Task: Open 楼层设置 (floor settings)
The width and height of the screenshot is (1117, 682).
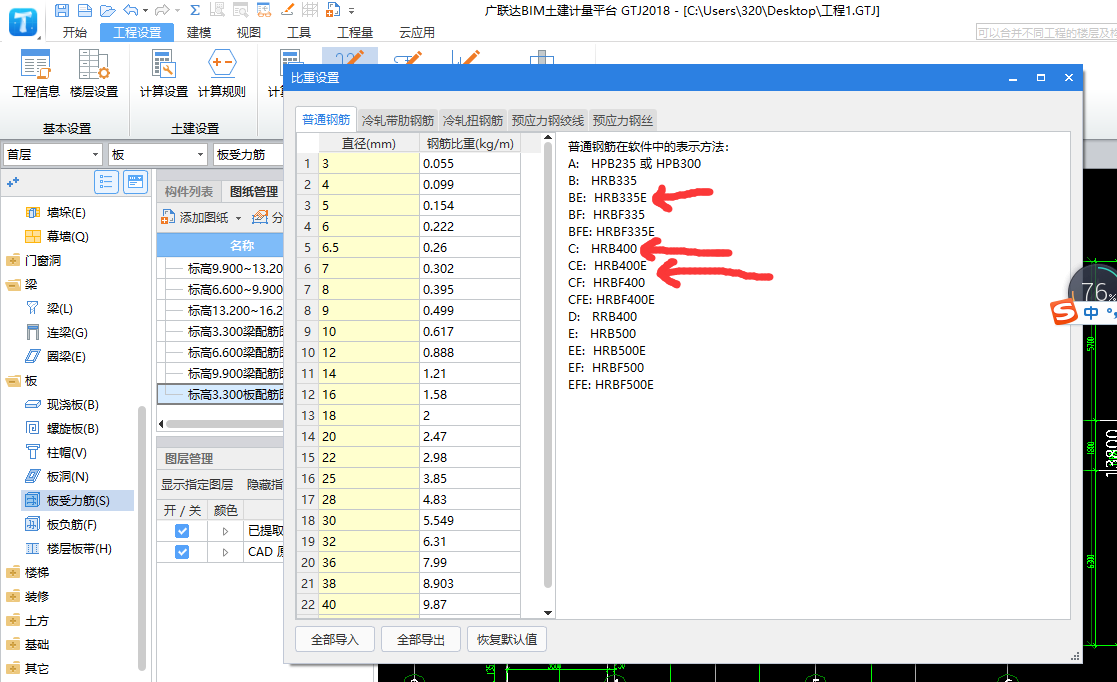Action: [94, 74]
